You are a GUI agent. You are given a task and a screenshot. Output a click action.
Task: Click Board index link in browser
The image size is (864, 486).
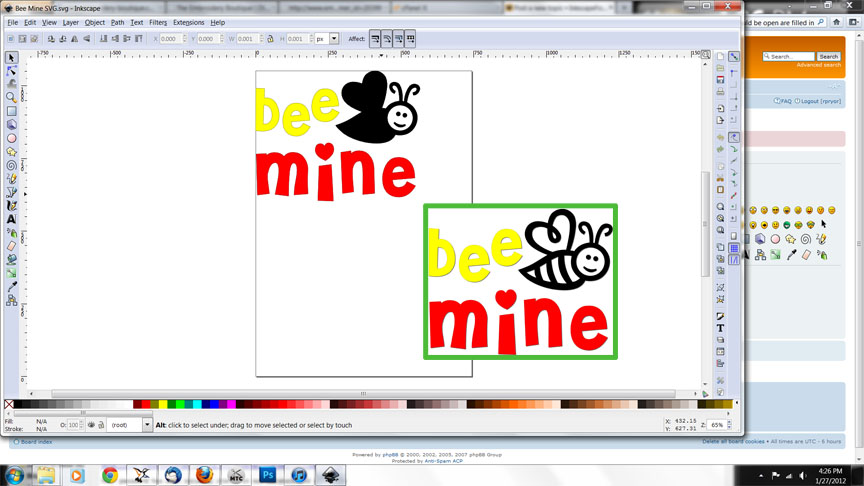tap(36, 442)
